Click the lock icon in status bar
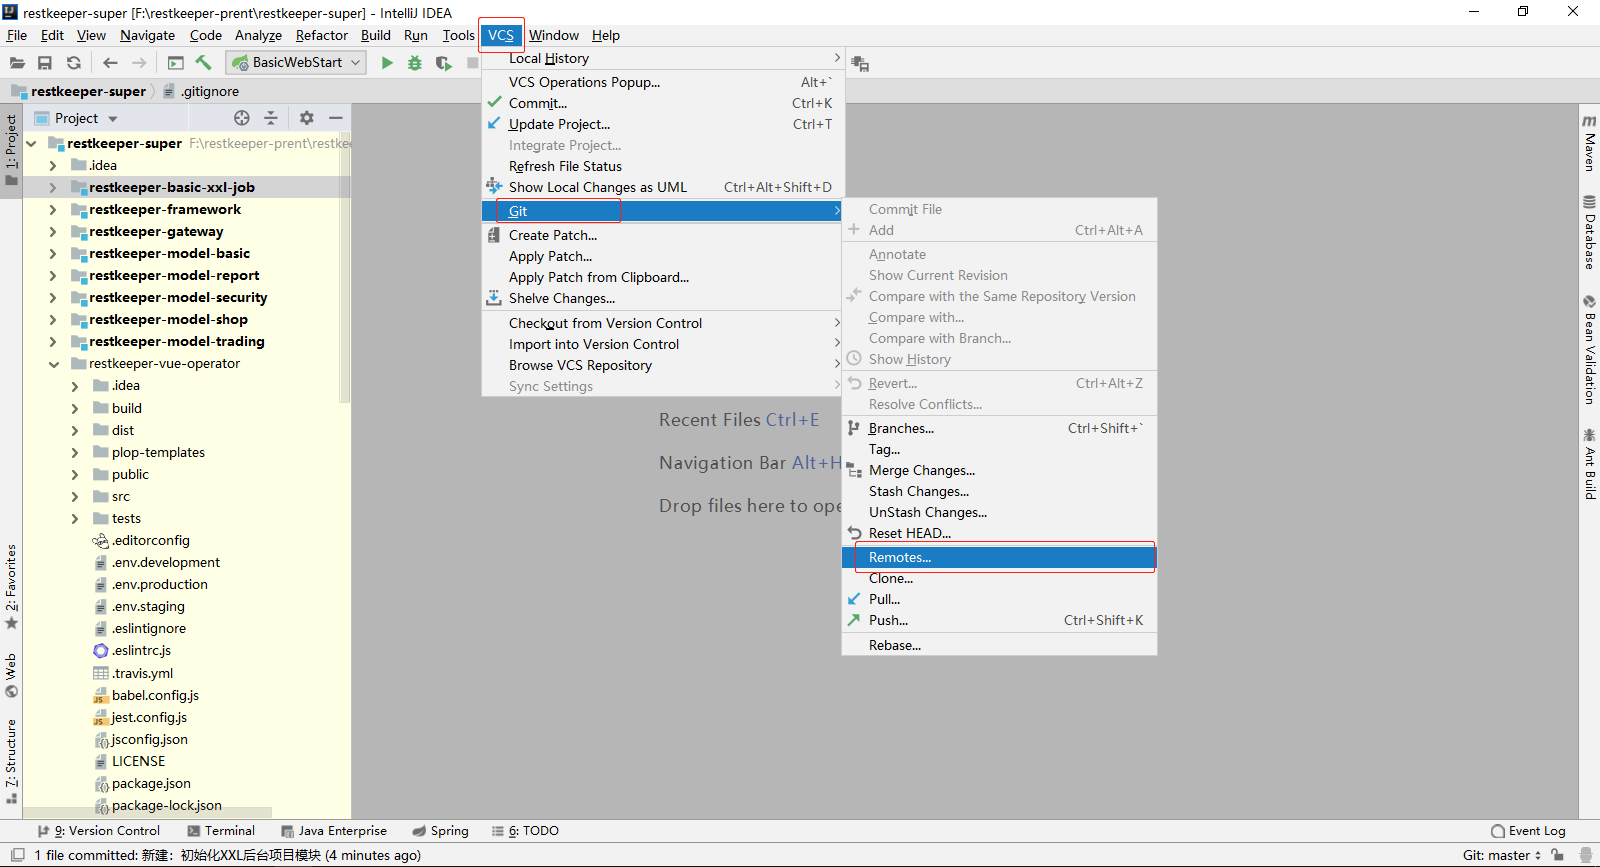Viewport: 1600px width, 867px height. tap(1558, 855)
